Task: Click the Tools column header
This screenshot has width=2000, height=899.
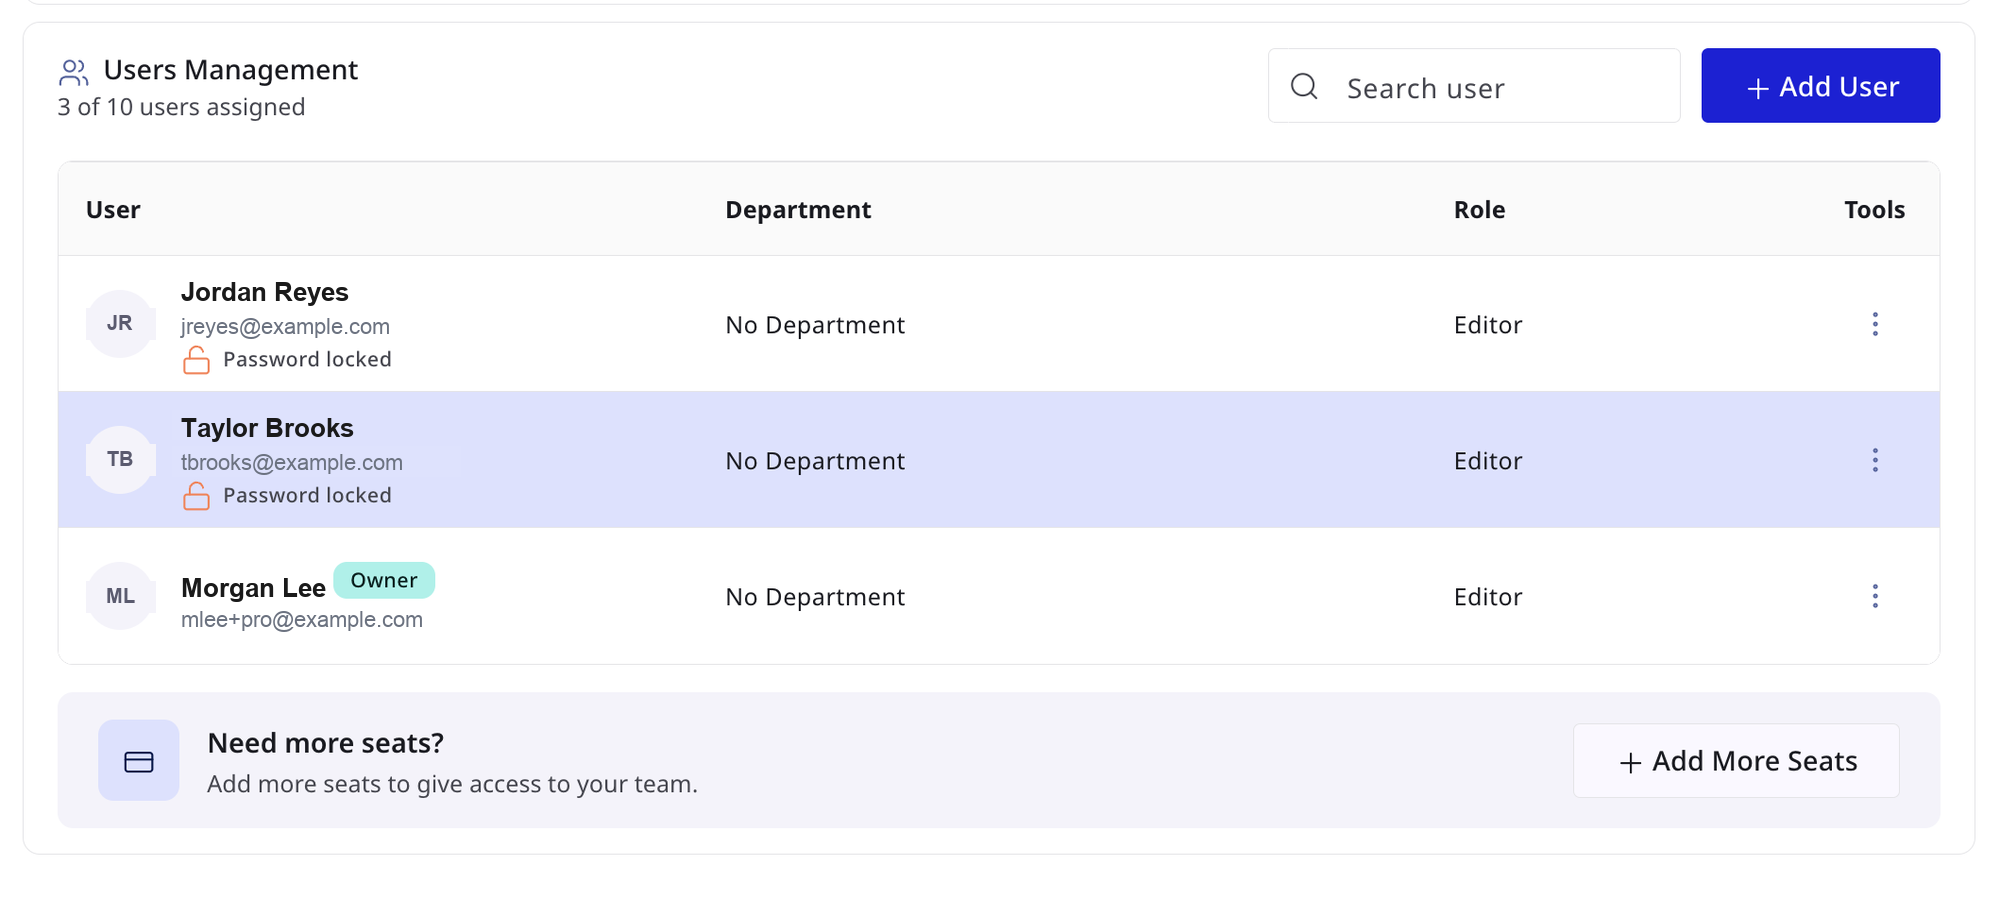Action: [1874, 210]
